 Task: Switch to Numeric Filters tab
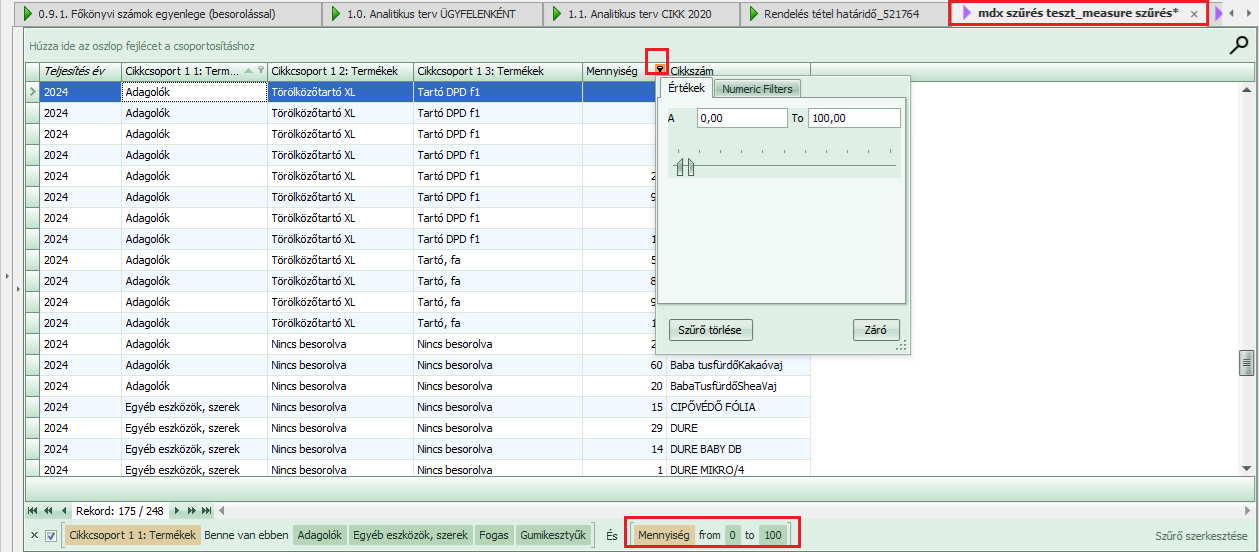coord(757,89)
